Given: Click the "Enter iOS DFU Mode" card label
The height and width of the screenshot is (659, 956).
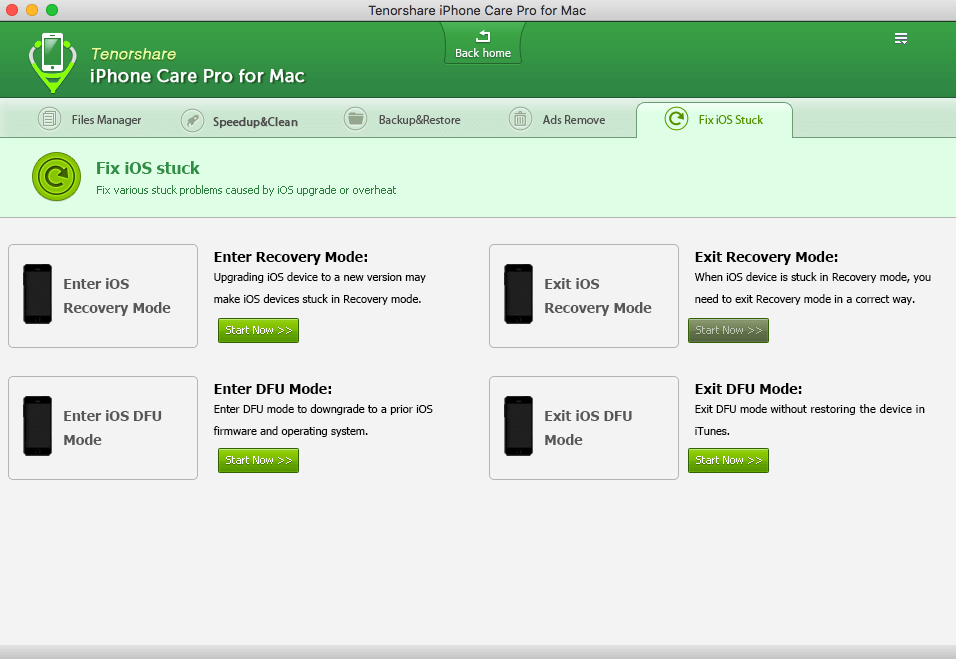Looking at the screenshot, I should click(x=113, y=427).
